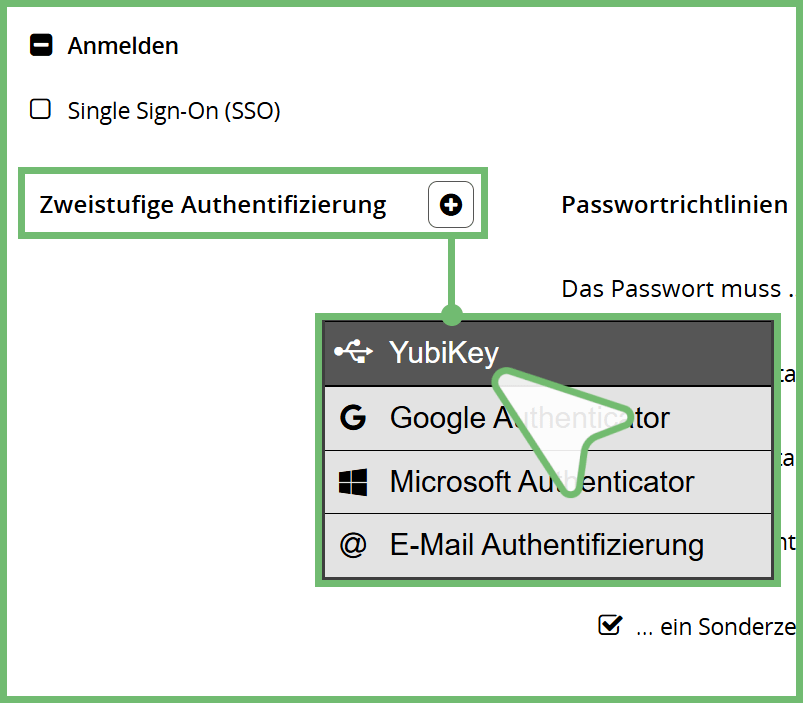Click the Passwortrichtlinien heading
This screenshot has height=703, width=803.
[674, 205]
